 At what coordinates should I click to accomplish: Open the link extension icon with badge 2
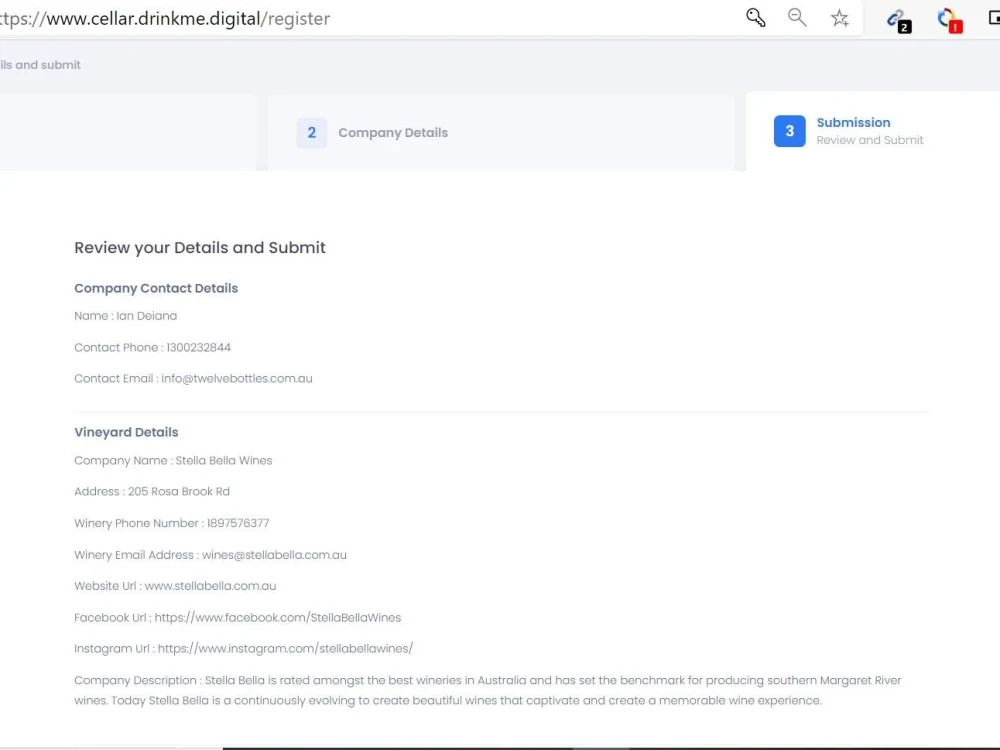coord(899,20)
